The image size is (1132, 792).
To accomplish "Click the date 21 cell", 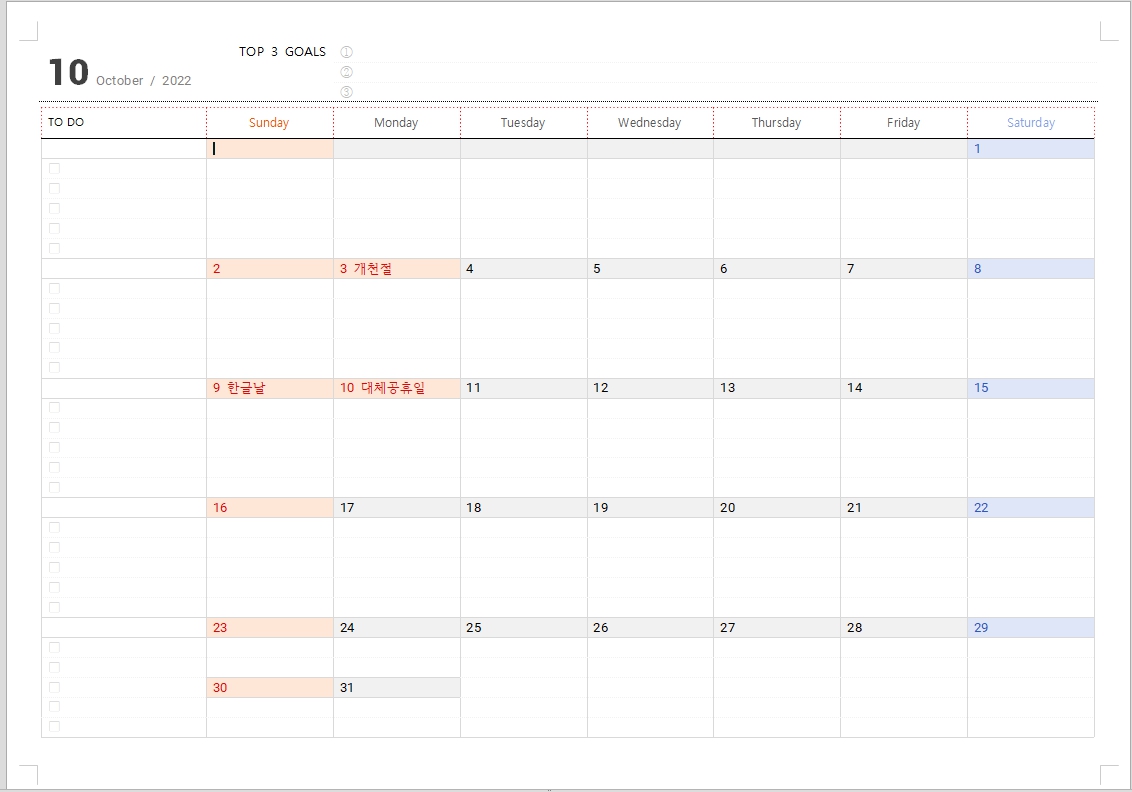I will coord(904,508).
